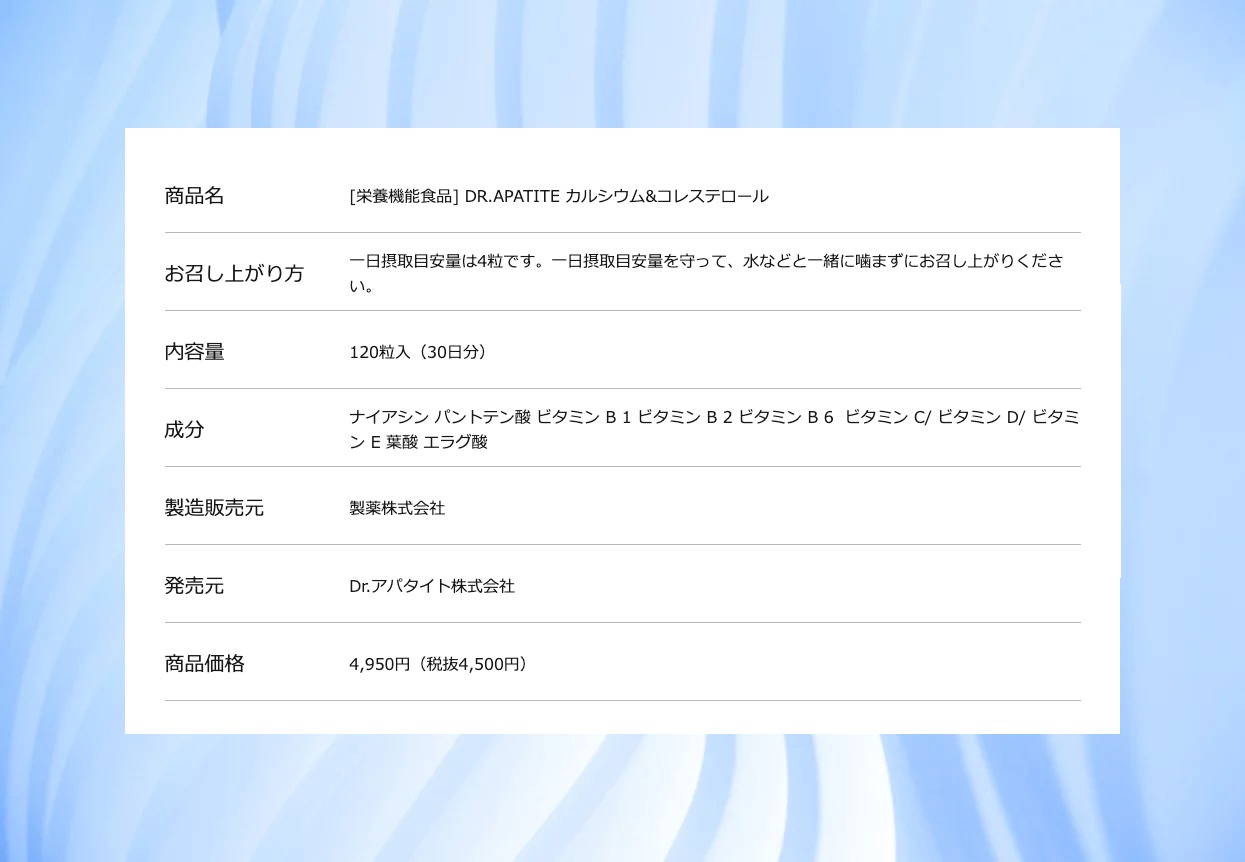Click the 内容量 label
Viewport: 1245px width, 862px height.
coord(194,352)
